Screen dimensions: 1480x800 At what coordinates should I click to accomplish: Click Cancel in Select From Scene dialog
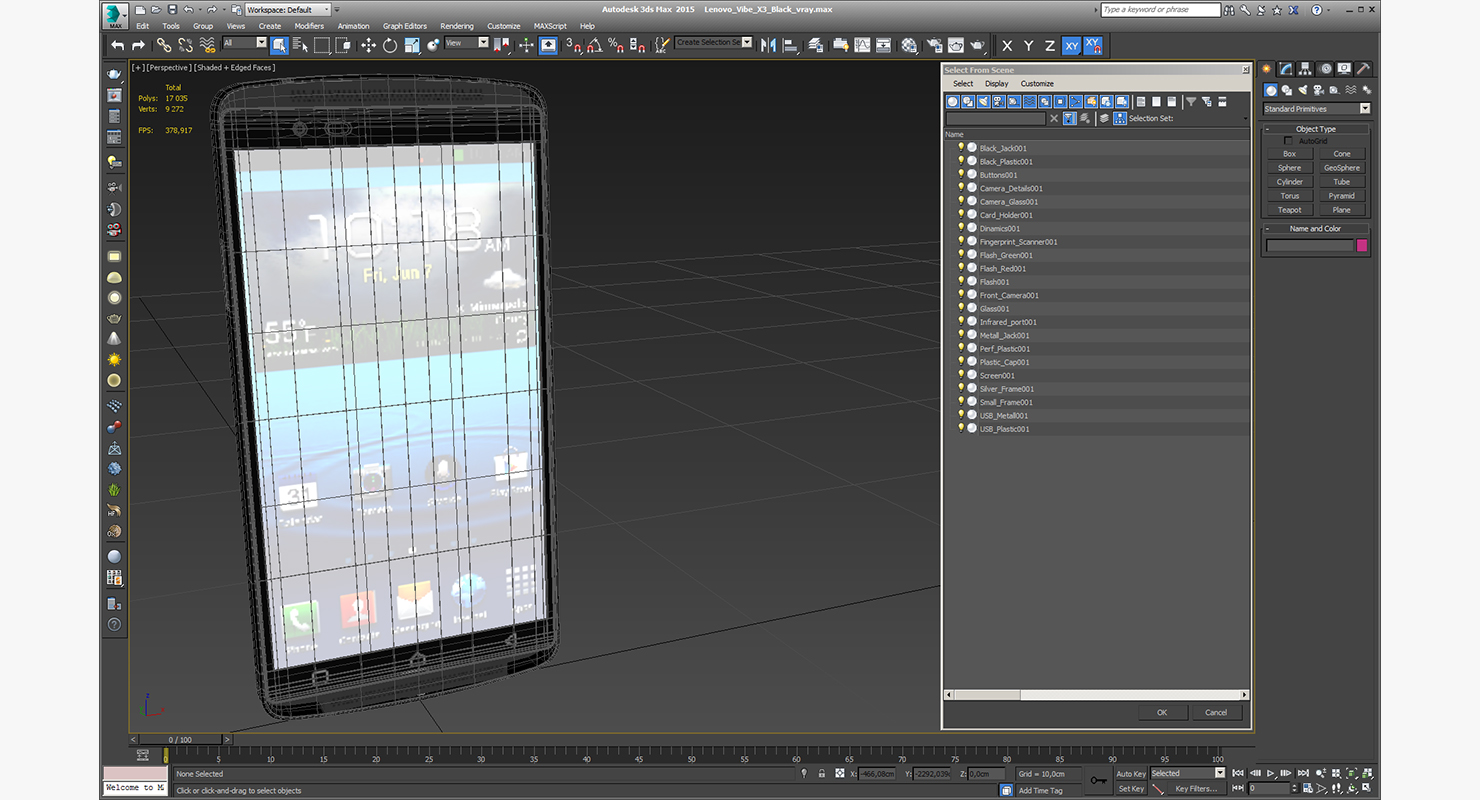click(x=1216, y=713)
